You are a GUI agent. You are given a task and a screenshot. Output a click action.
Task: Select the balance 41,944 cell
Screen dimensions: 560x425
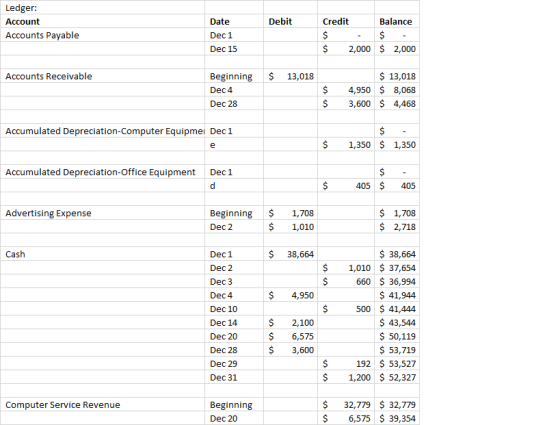[x=397, y=295]
